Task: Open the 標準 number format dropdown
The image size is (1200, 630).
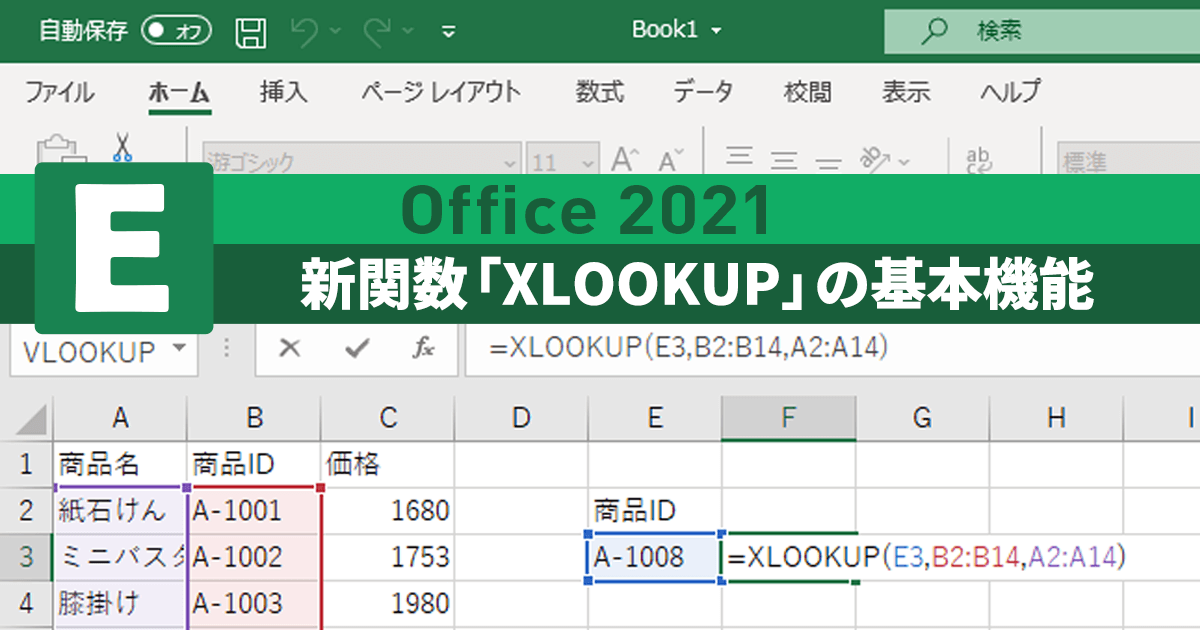Action: click(1129, 159)
